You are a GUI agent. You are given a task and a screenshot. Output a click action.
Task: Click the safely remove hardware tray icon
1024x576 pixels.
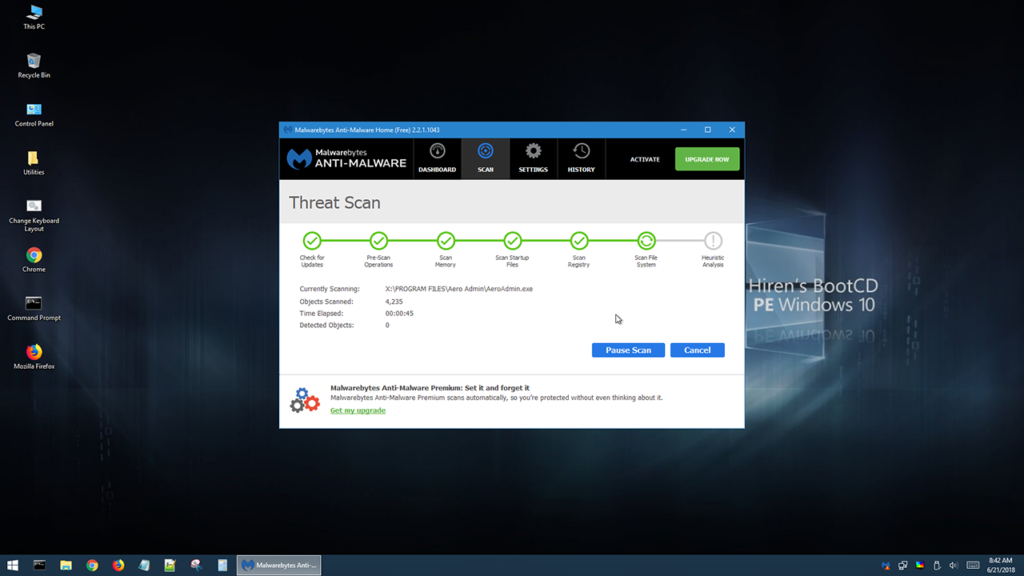[x=937, y=565]
